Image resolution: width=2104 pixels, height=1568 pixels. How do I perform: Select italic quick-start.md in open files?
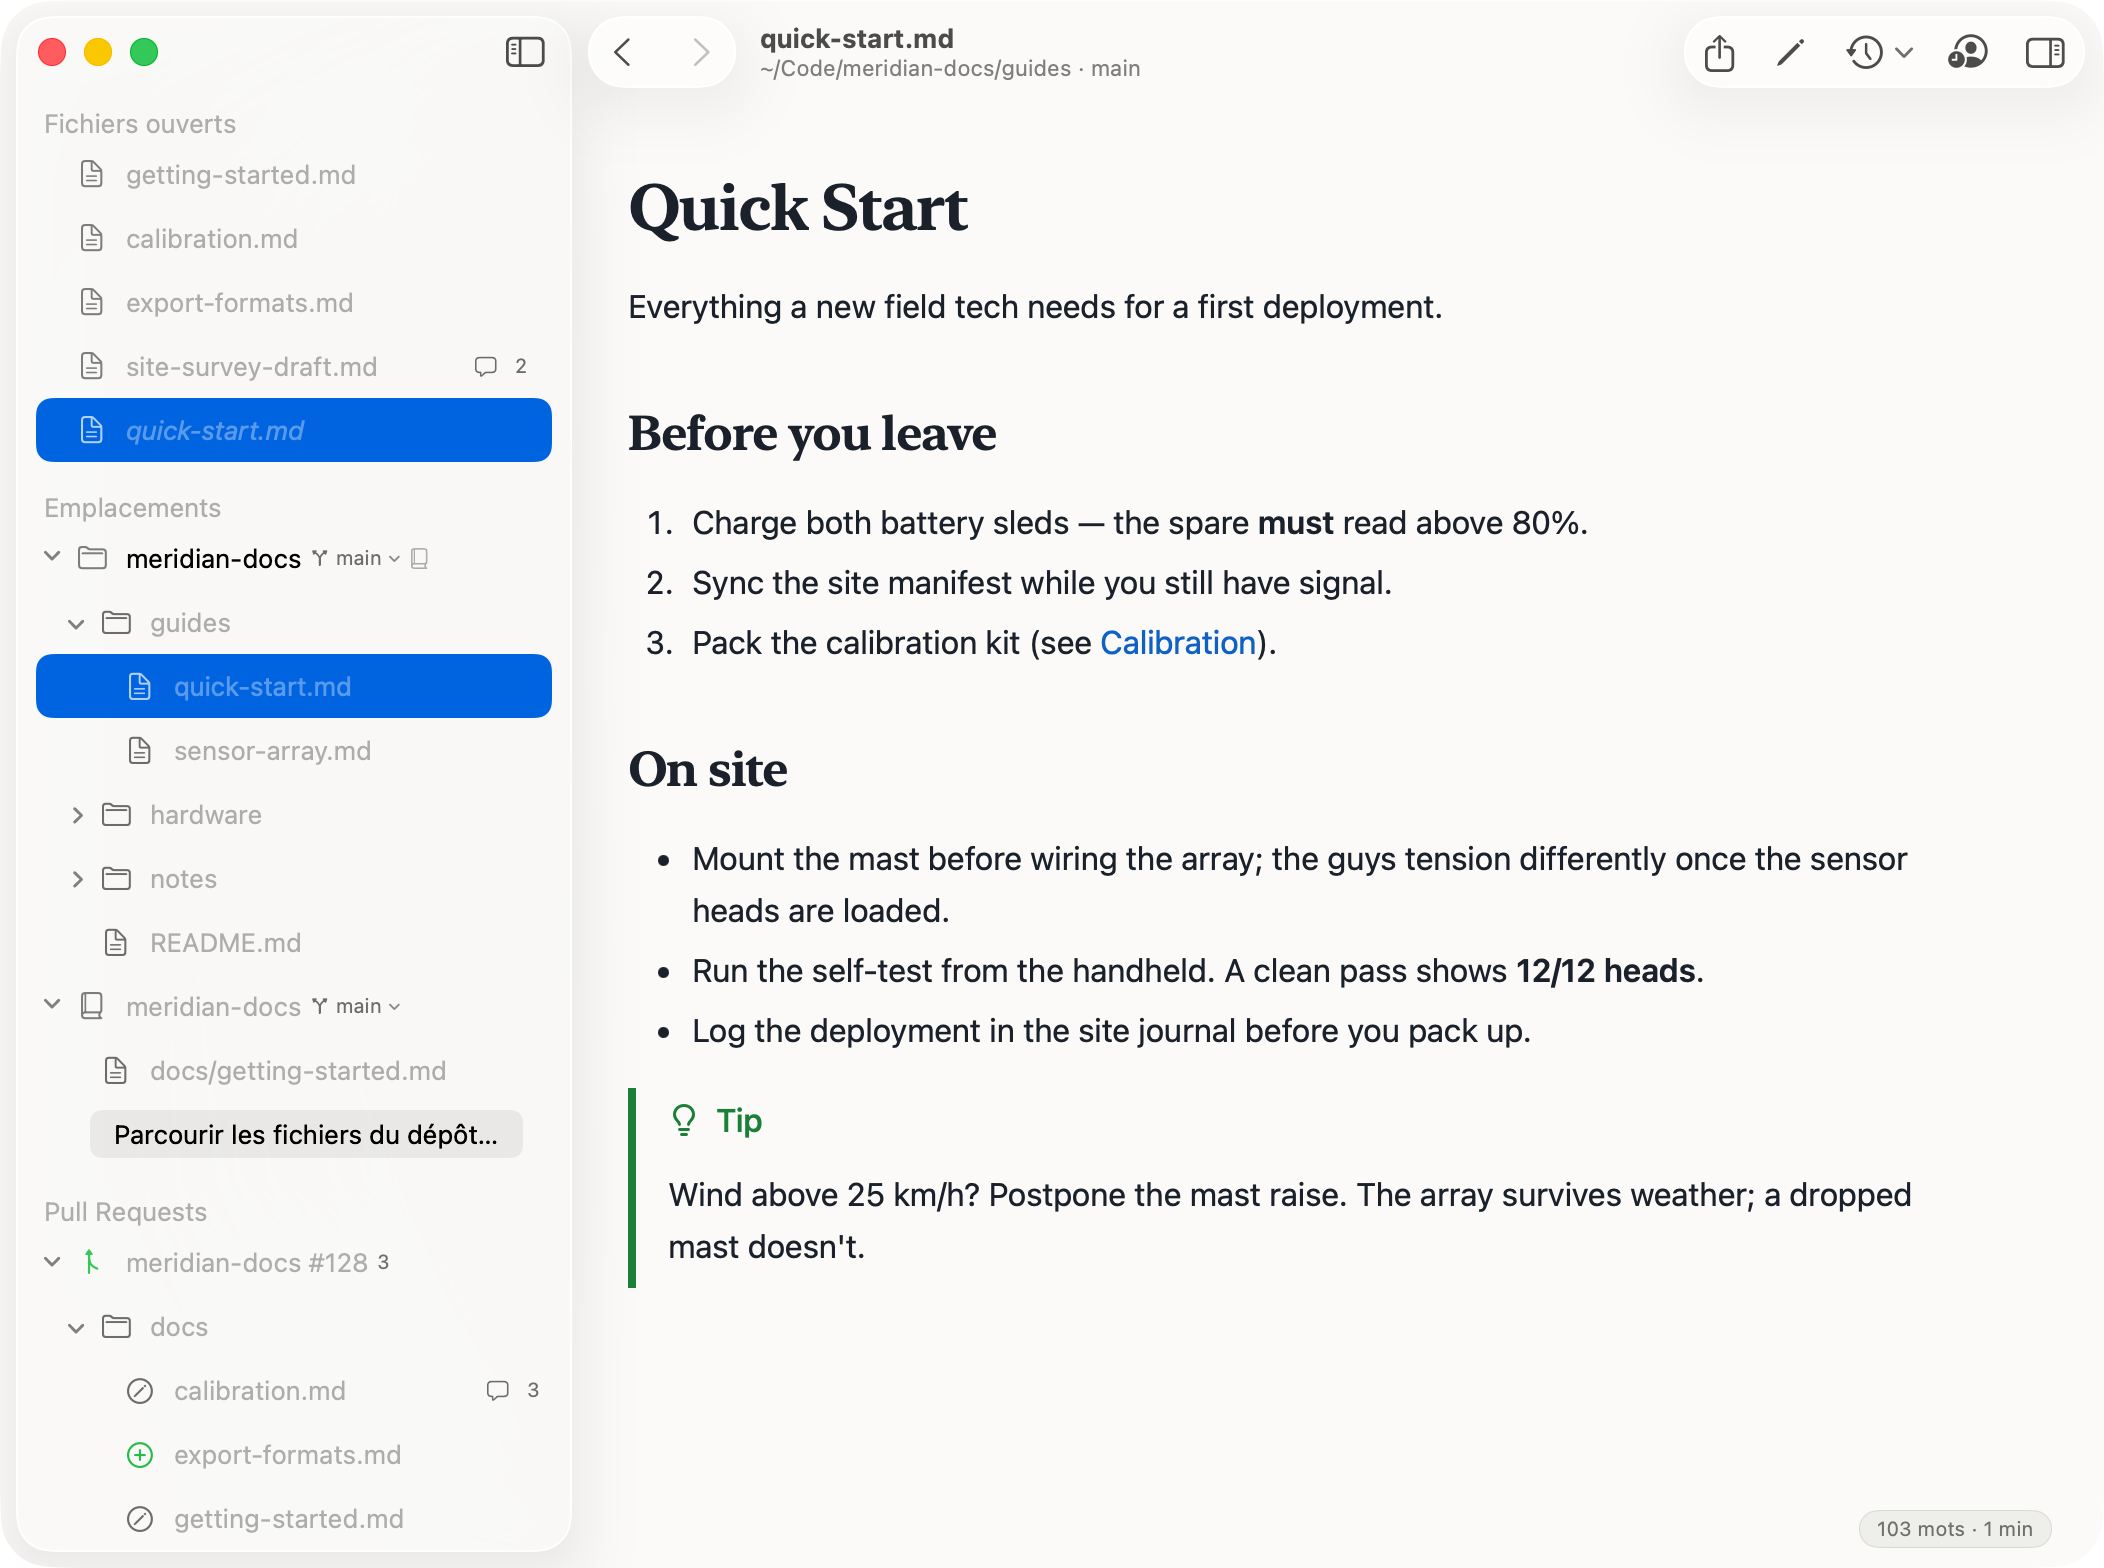click(x=294, y=431)
